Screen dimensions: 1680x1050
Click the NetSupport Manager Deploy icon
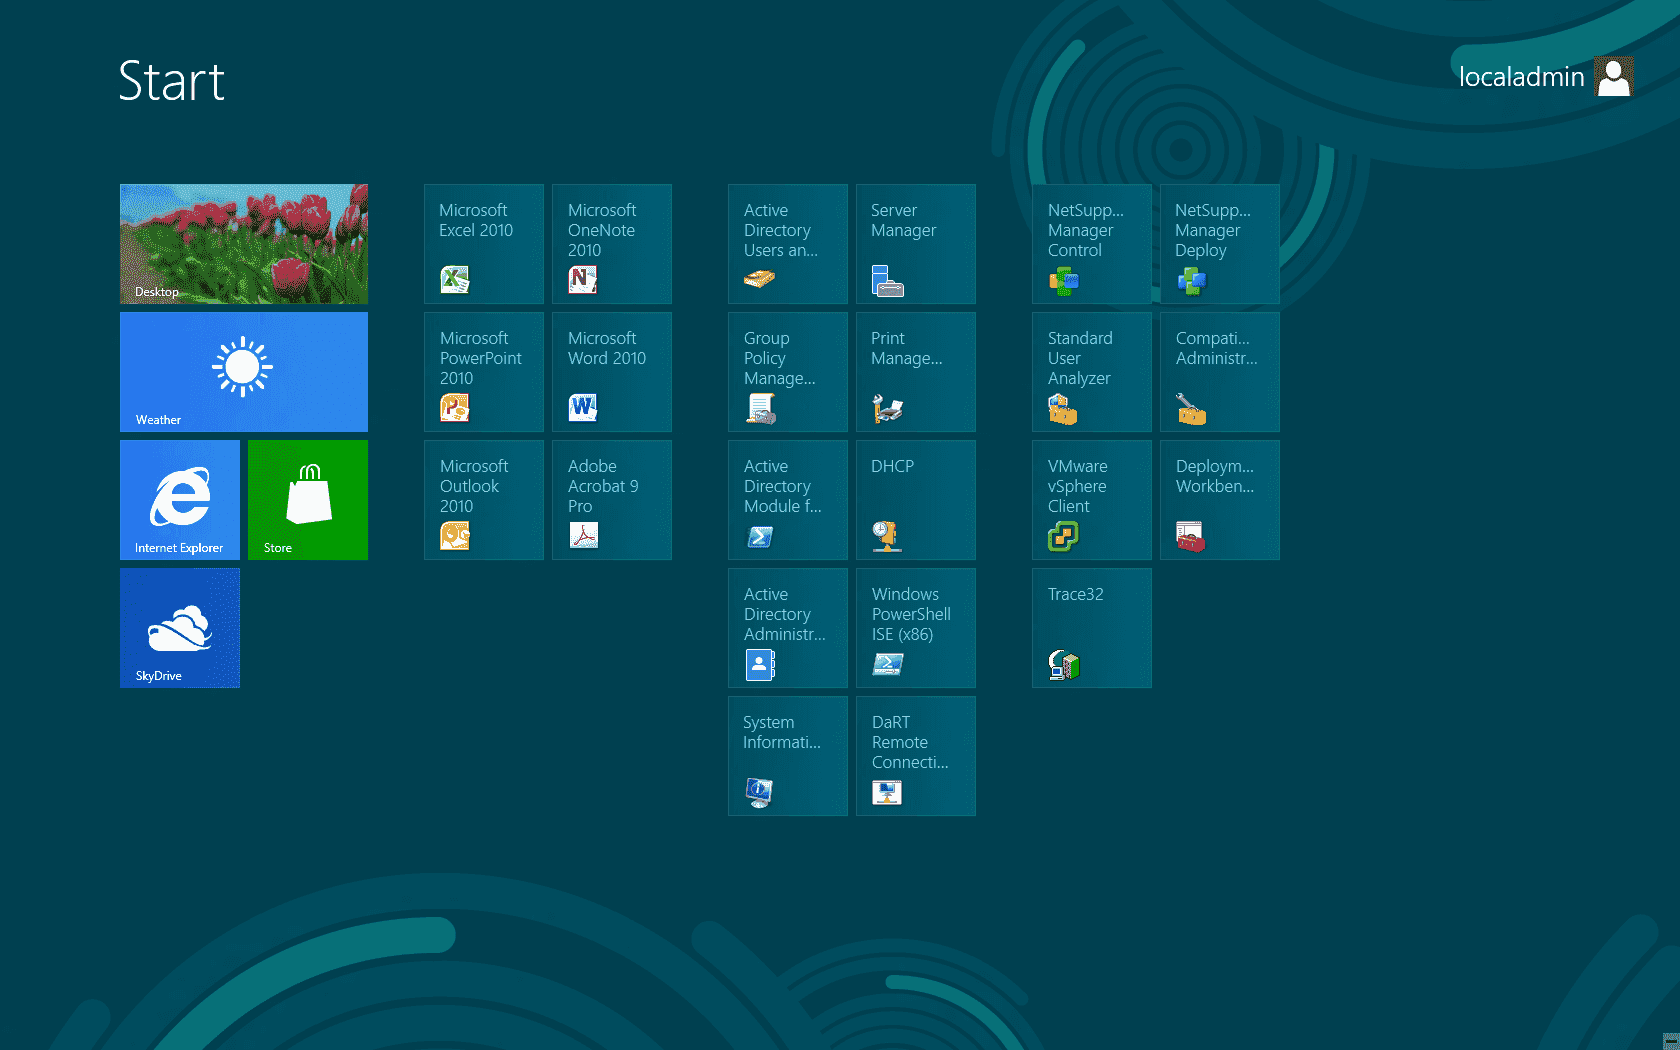point(1191,280)
